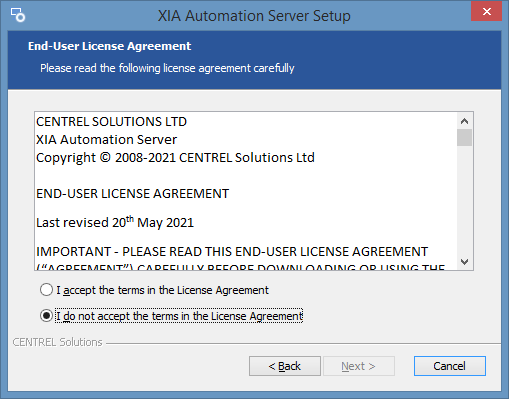The height and width of the screenshot is (399, 509).
Task: Click the empty scrollbar track below the thumb
Action: pyautogui.click(x=464, y=200)
